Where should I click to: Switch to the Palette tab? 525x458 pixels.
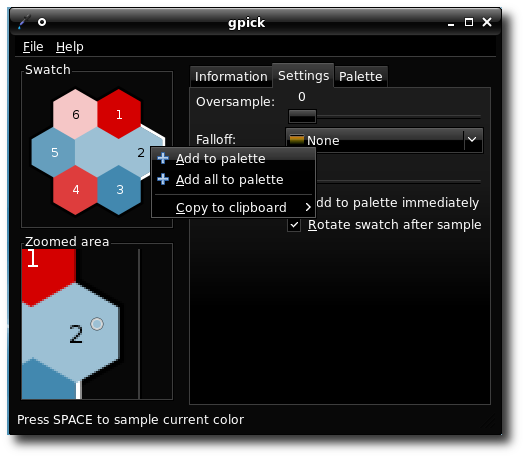pyautogui.click(x=361, y=77)
